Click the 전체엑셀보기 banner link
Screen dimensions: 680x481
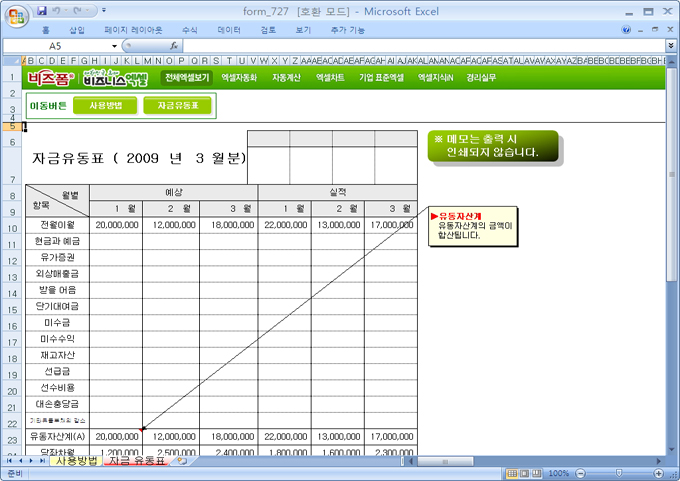point(186,77)
